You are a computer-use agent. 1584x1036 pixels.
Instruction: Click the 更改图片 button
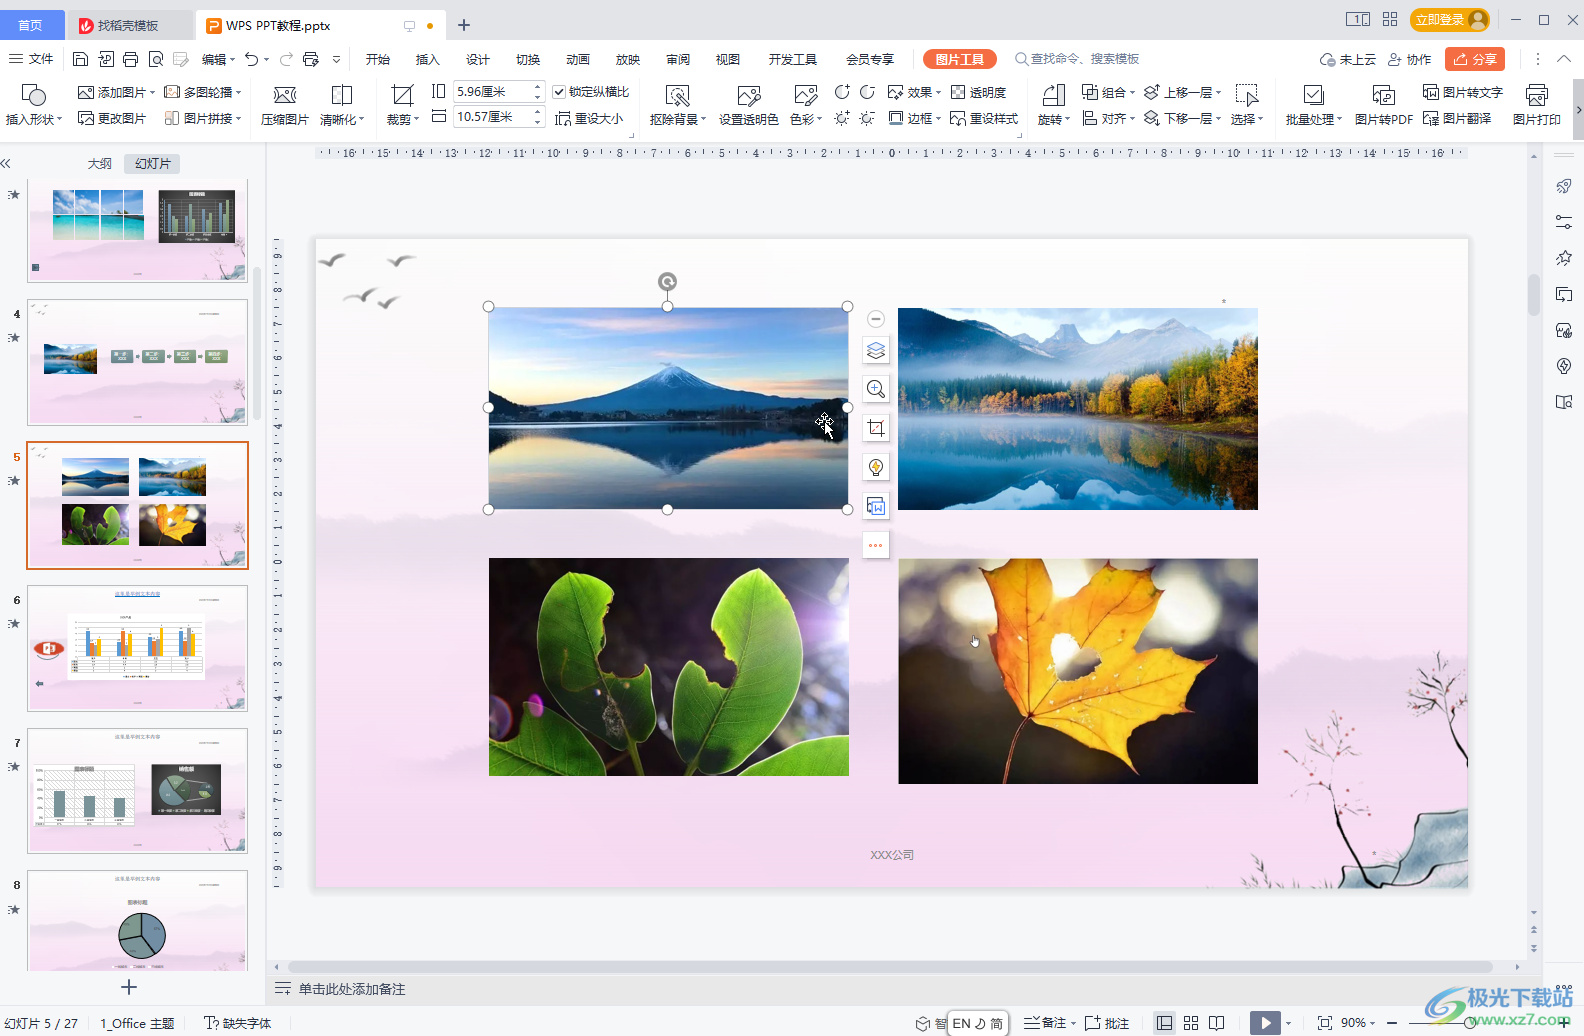coord(112,118)
